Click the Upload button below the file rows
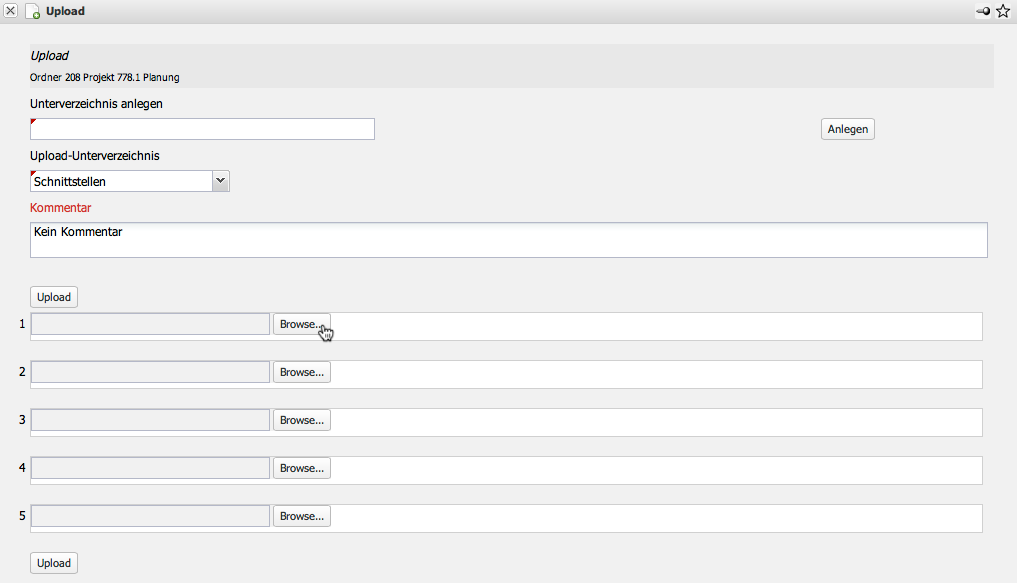The width and height of the screenshot is (1017, 583). [x=54, y=563]
